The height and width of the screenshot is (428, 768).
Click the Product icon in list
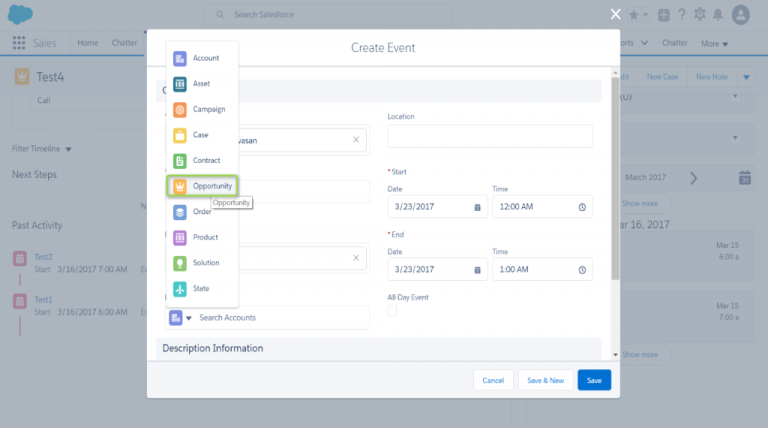point(180,238)
